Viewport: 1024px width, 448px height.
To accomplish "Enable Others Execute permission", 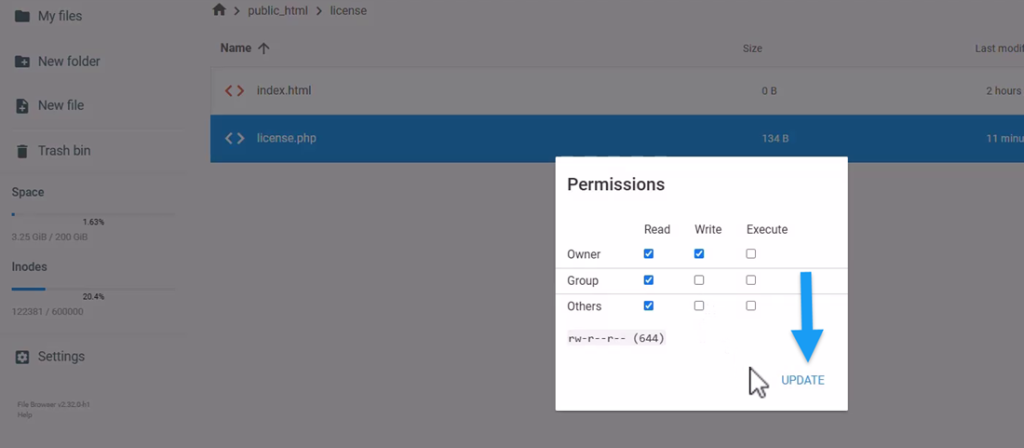I will [751, 306].
